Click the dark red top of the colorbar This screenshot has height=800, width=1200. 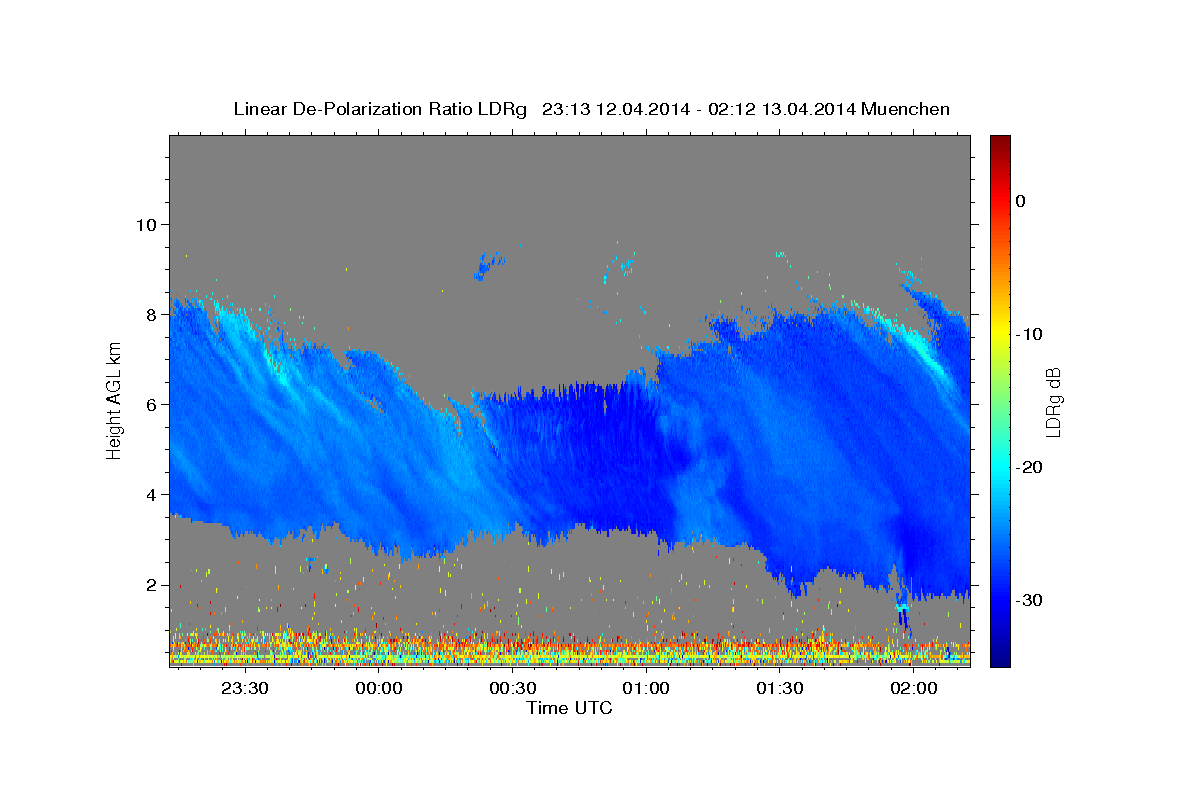pos(1000,141)
